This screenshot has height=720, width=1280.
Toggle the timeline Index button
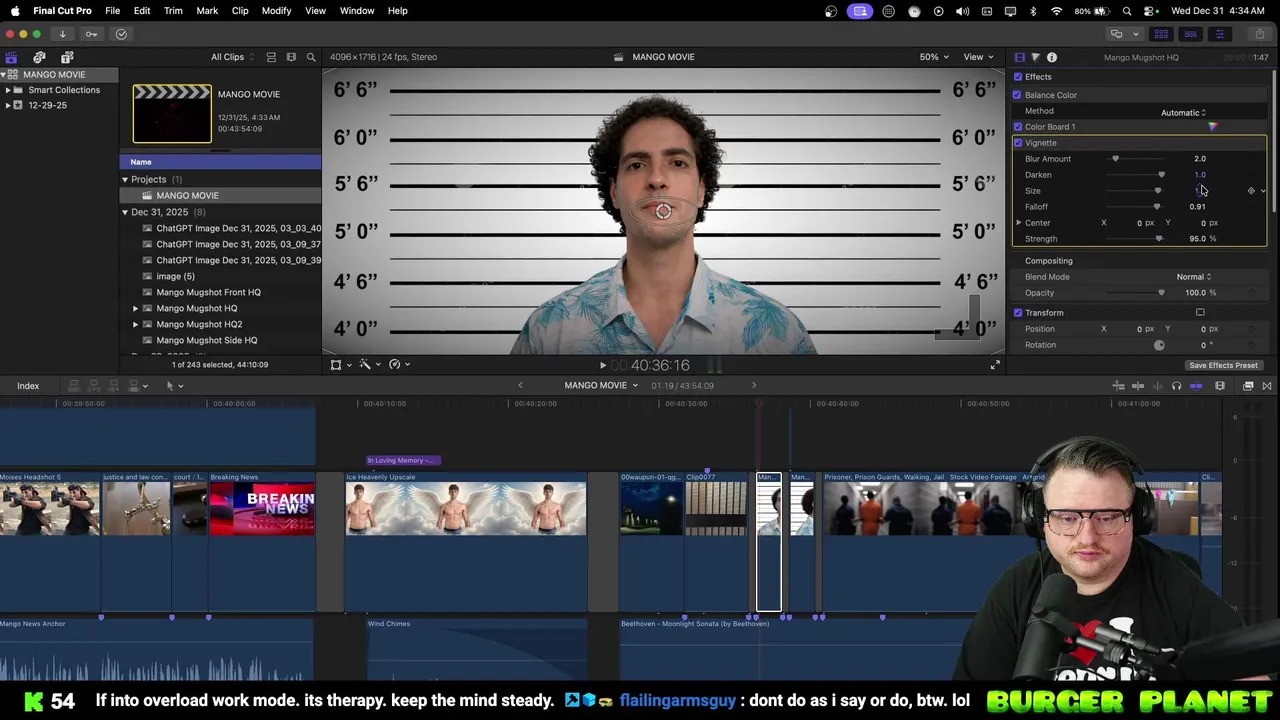point(28,386)
